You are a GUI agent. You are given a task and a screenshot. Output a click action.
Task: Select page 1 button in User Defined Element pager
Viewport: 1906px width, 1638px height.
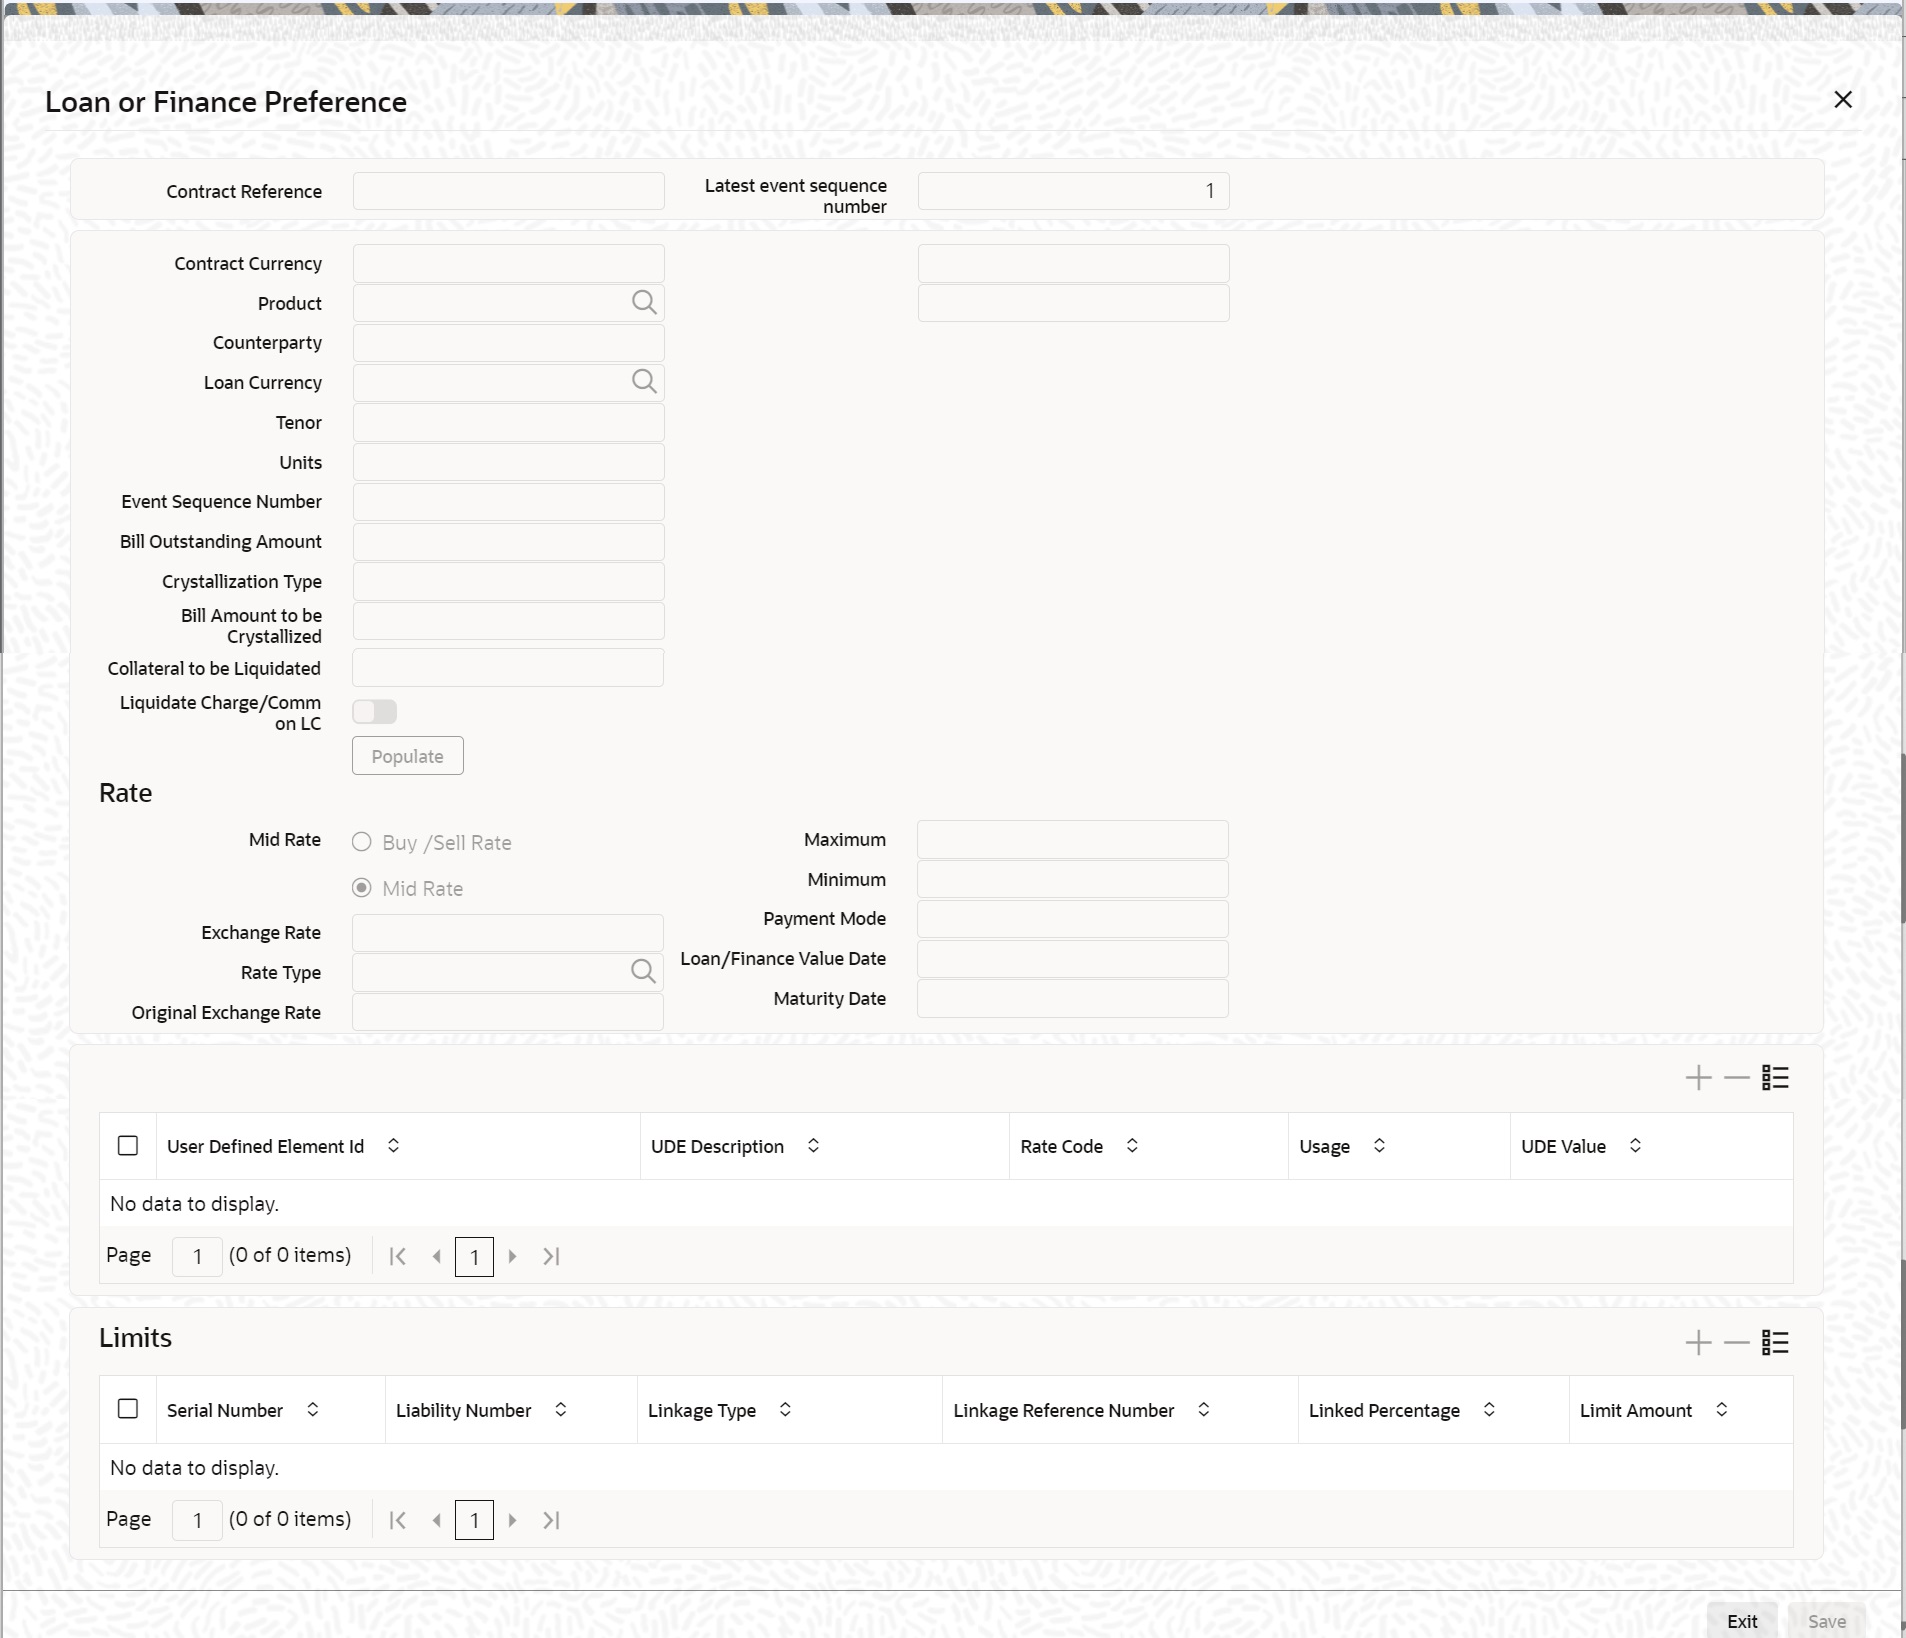(474, 1256)
